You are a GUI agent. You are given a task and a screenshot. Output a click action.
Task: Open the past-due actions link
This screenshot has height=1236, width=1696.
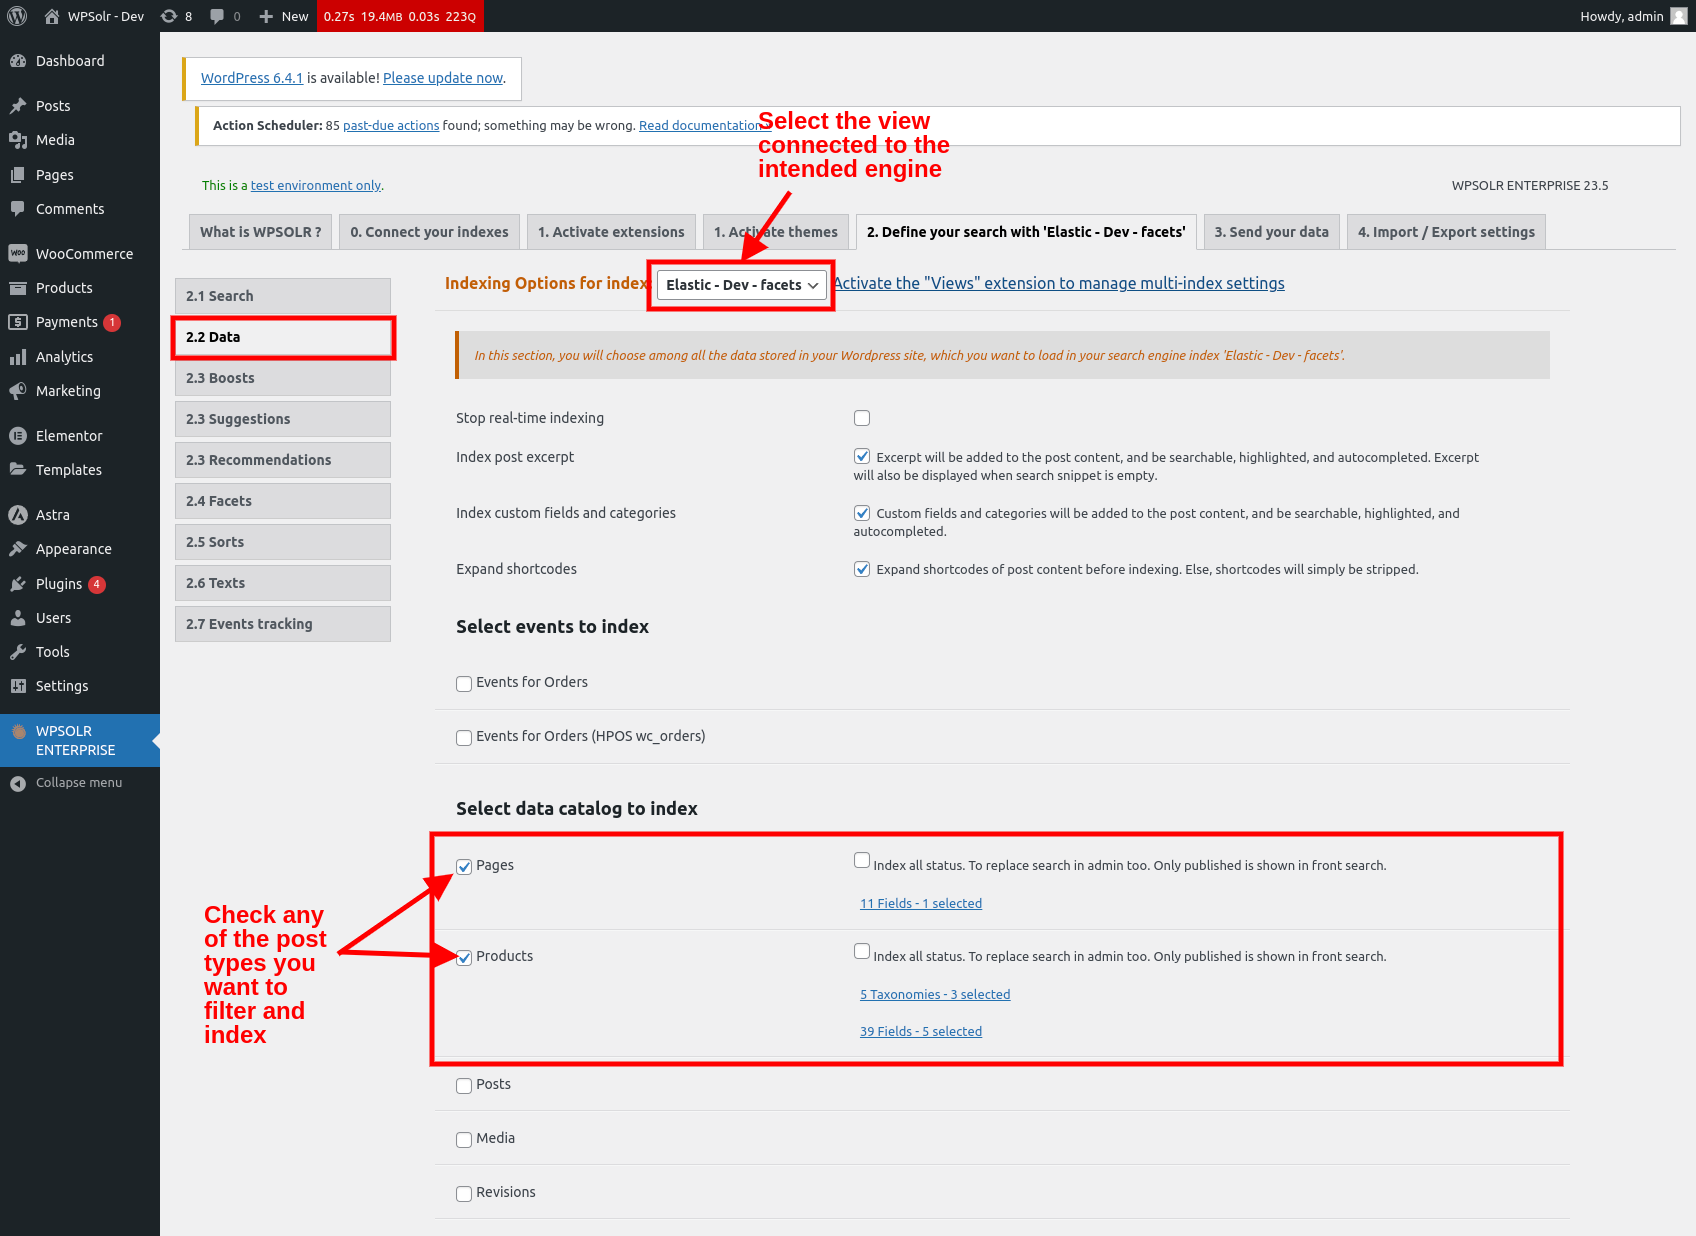tap(391, 126)
